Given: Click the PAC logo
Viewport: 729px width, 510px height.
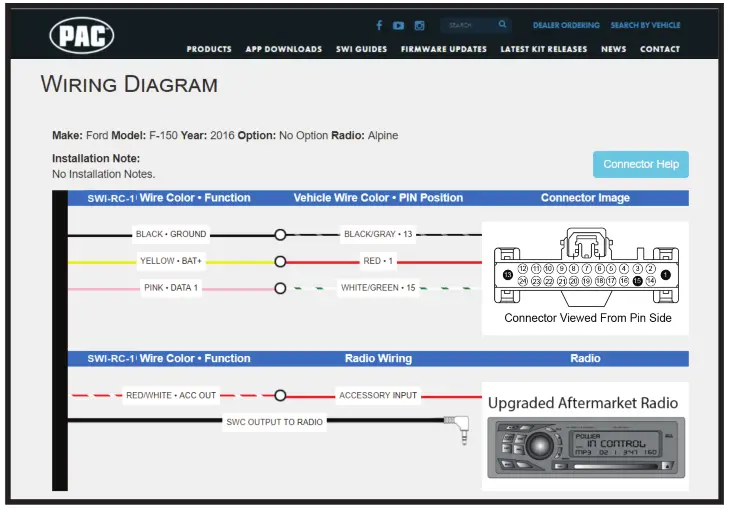Looking at the screenshot, I should (82, 35).
